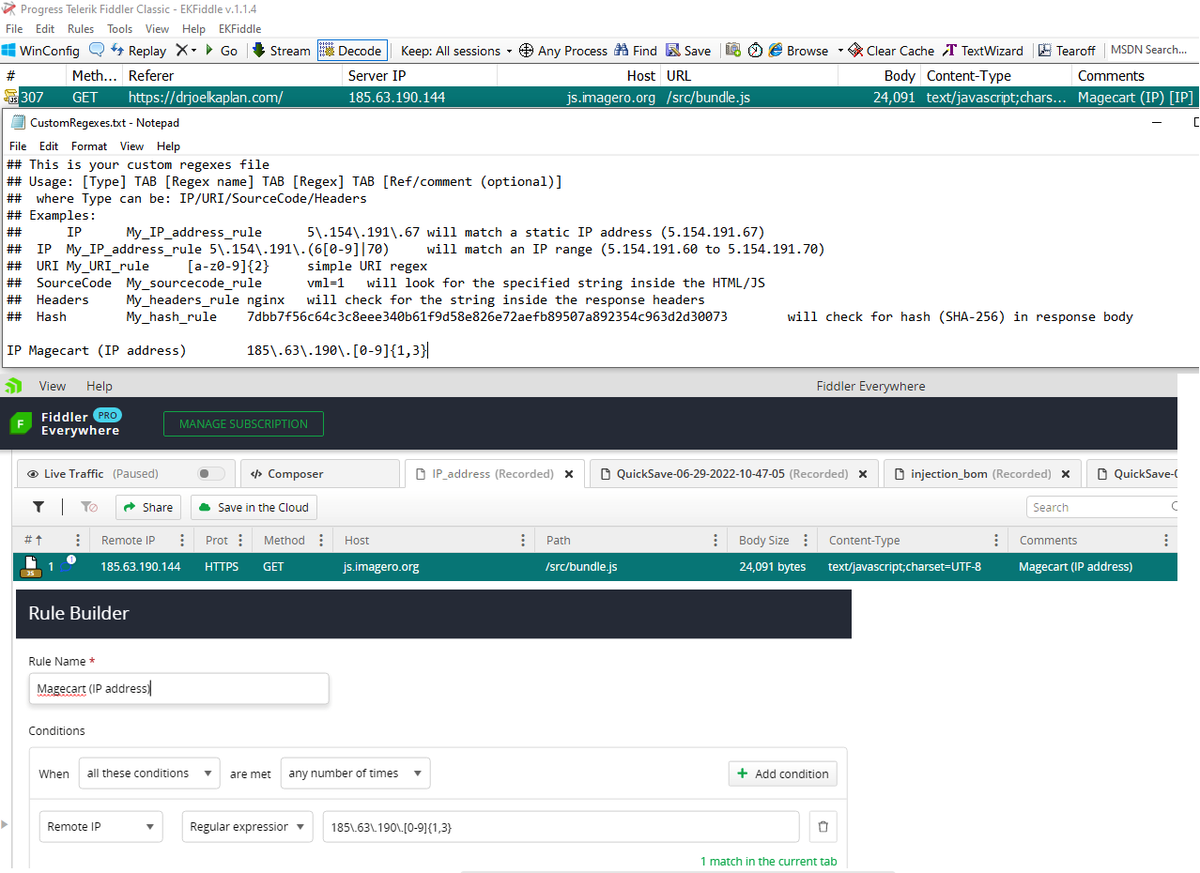Viewport: 1200px width, 873px height.
Task: Toggle the Live Traffic capture switch
Action: (x=211, y=474)
